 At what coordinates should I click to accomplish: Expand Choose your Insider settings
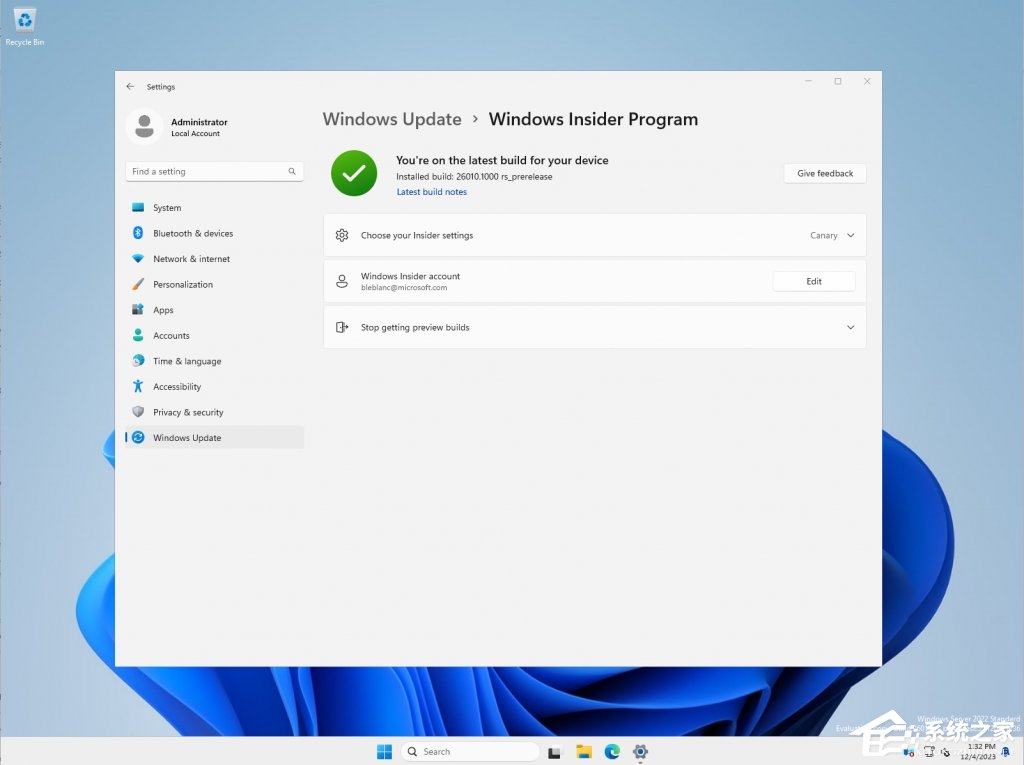417,236
